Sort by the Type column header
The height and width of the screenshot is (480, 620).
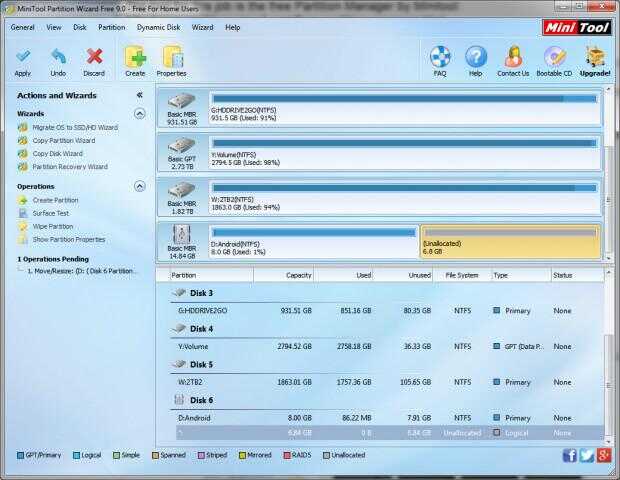pos(521,275)
